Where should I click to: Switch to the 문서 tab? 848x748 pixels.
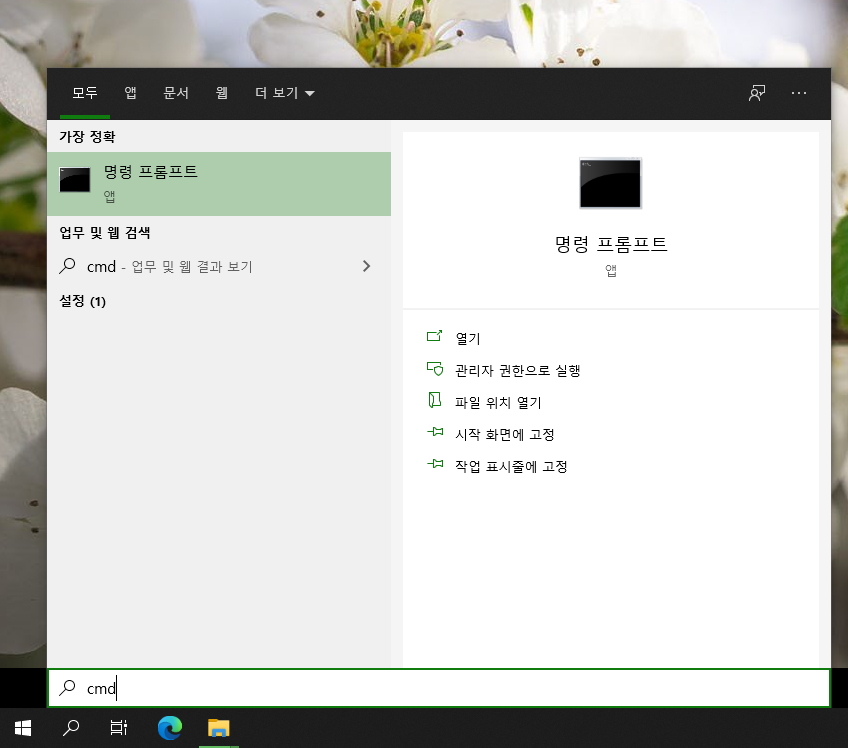tap(176, 93)
